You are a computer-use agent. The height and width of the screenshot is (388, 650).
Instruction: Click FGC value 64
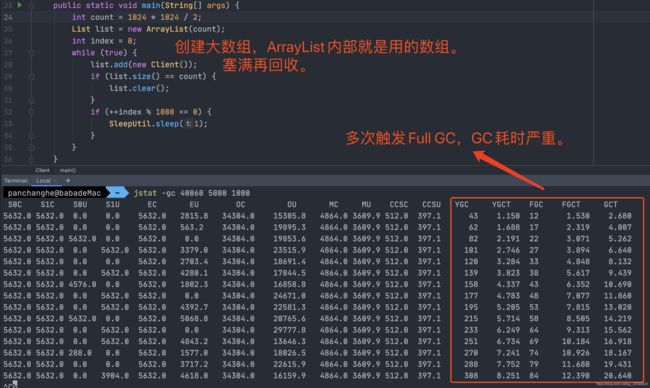point(534,330)
